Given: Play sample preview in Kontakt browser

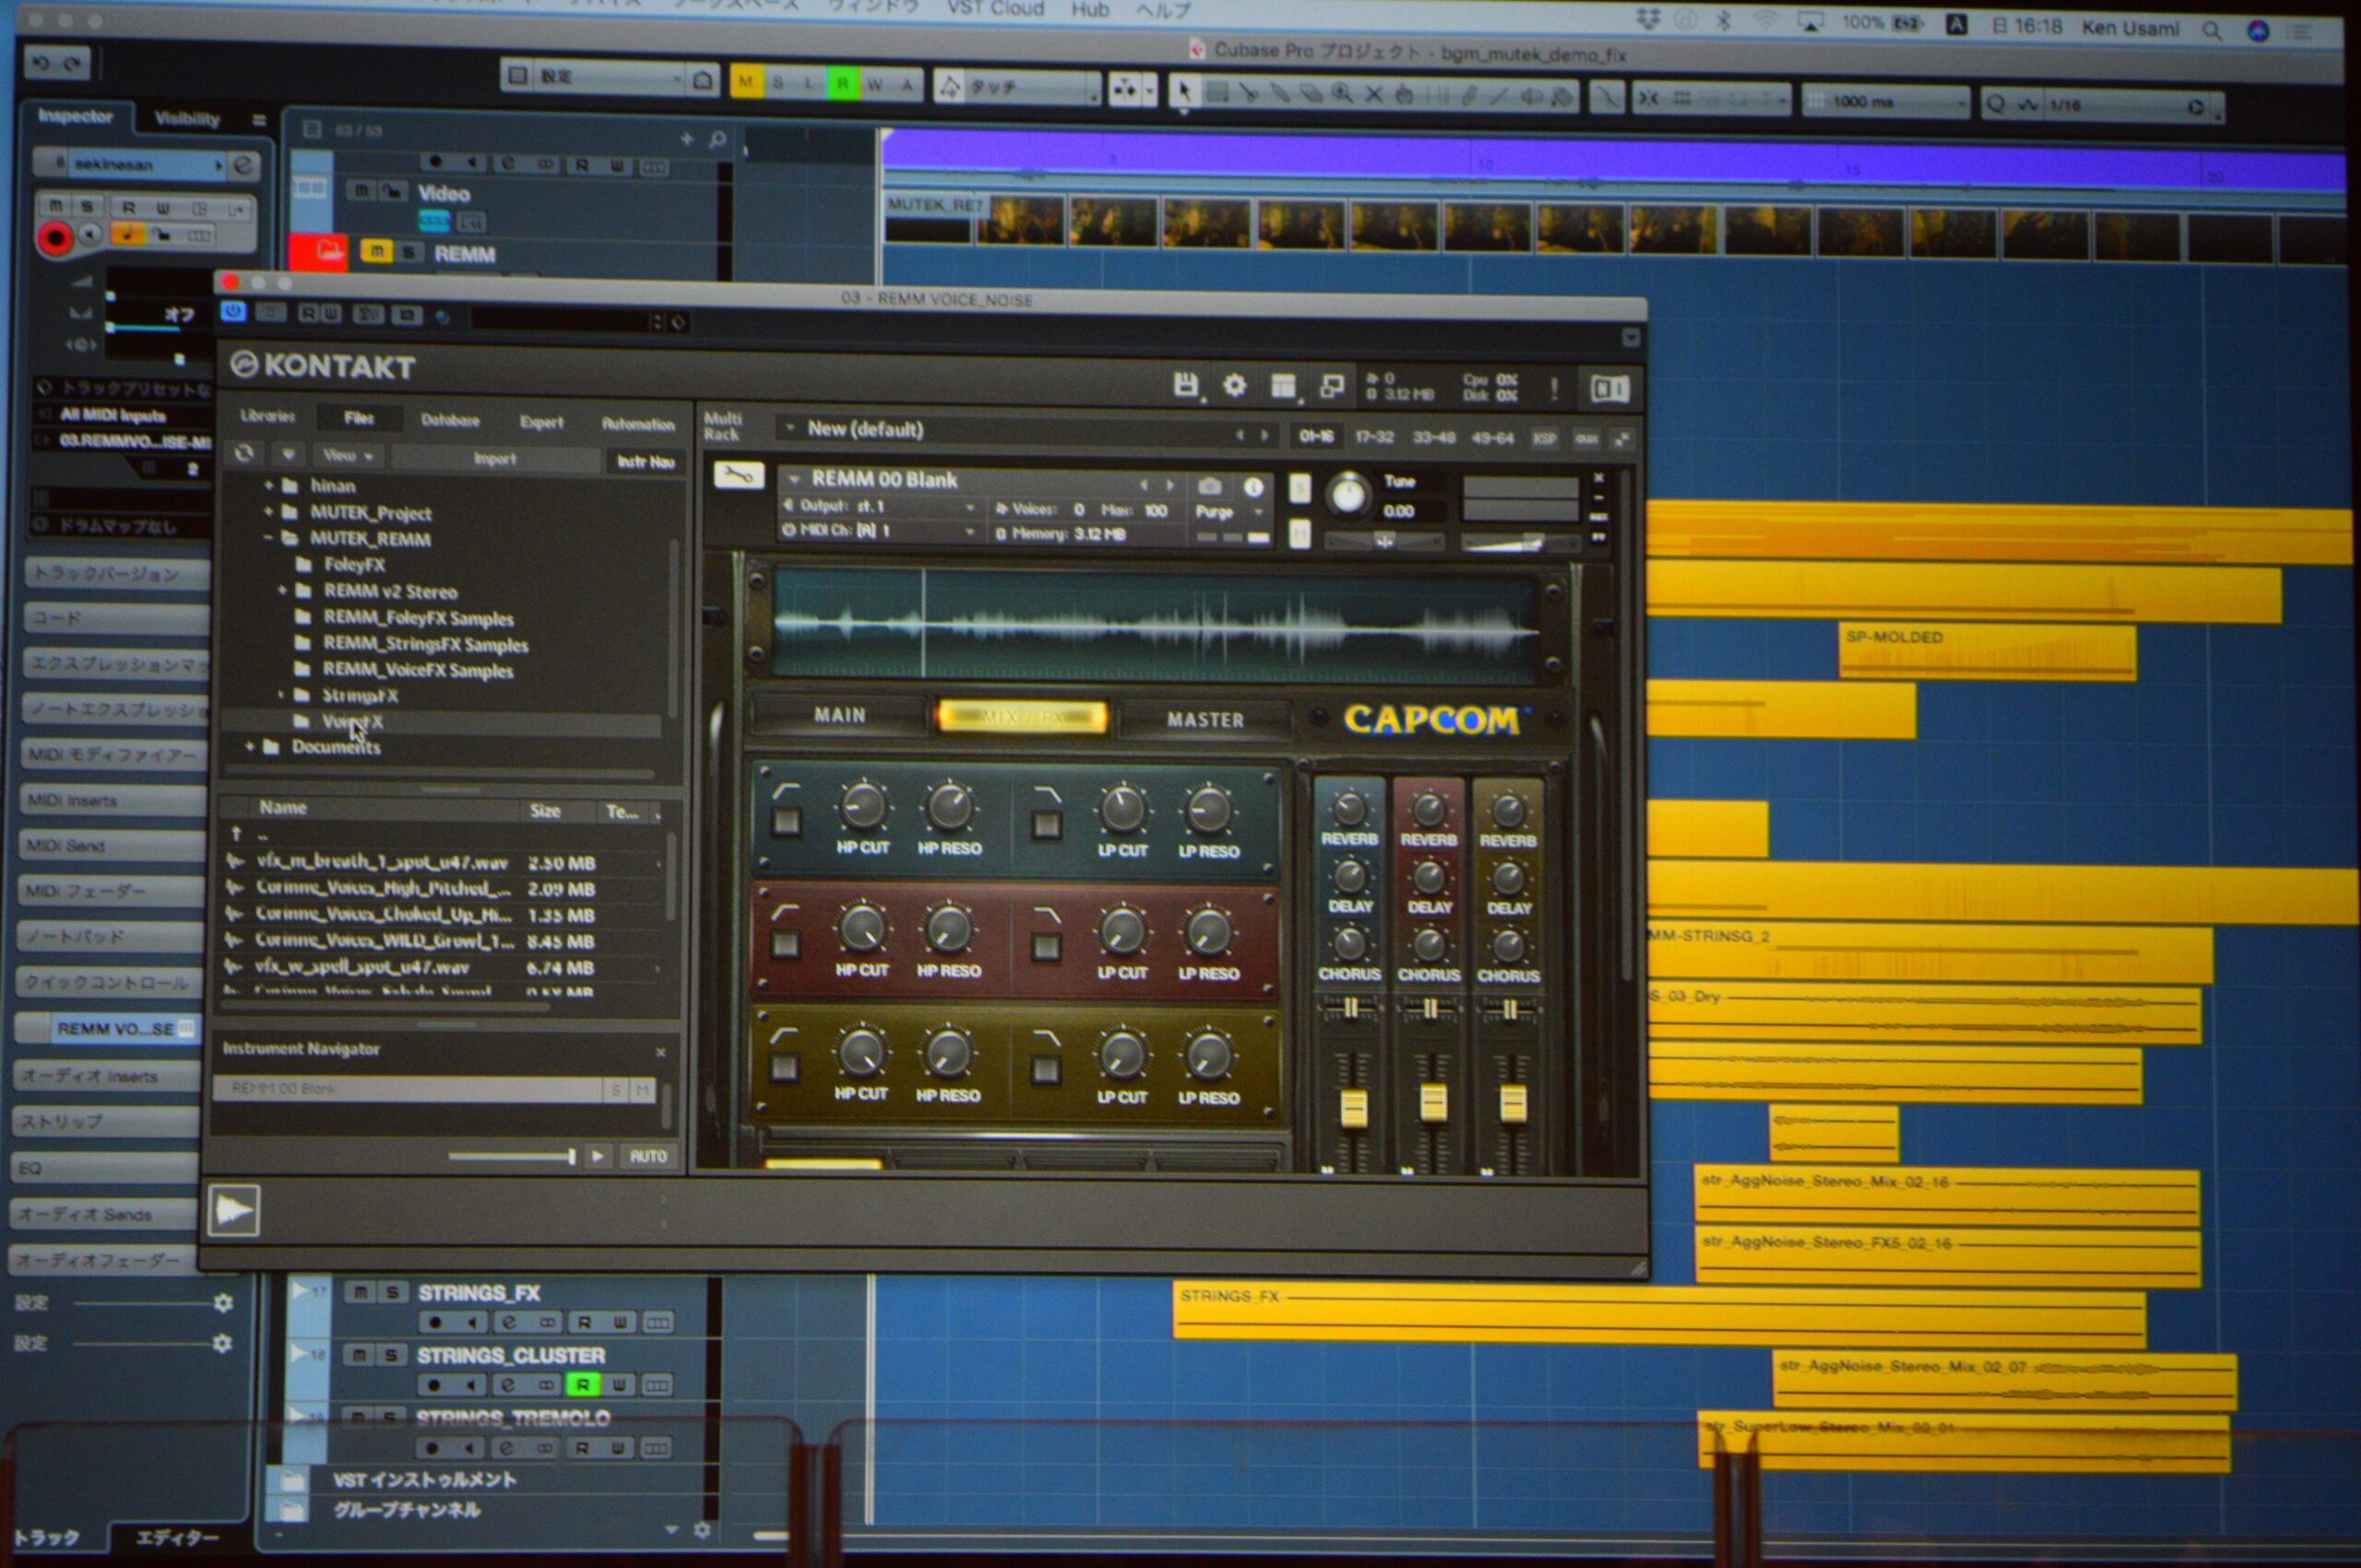Looking at the screenshot, I should [597, 1156].
